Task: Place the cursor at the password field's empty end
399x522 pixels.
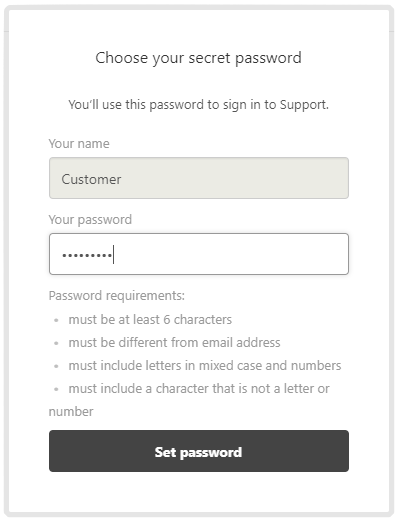Action: (x=230, y=254)
